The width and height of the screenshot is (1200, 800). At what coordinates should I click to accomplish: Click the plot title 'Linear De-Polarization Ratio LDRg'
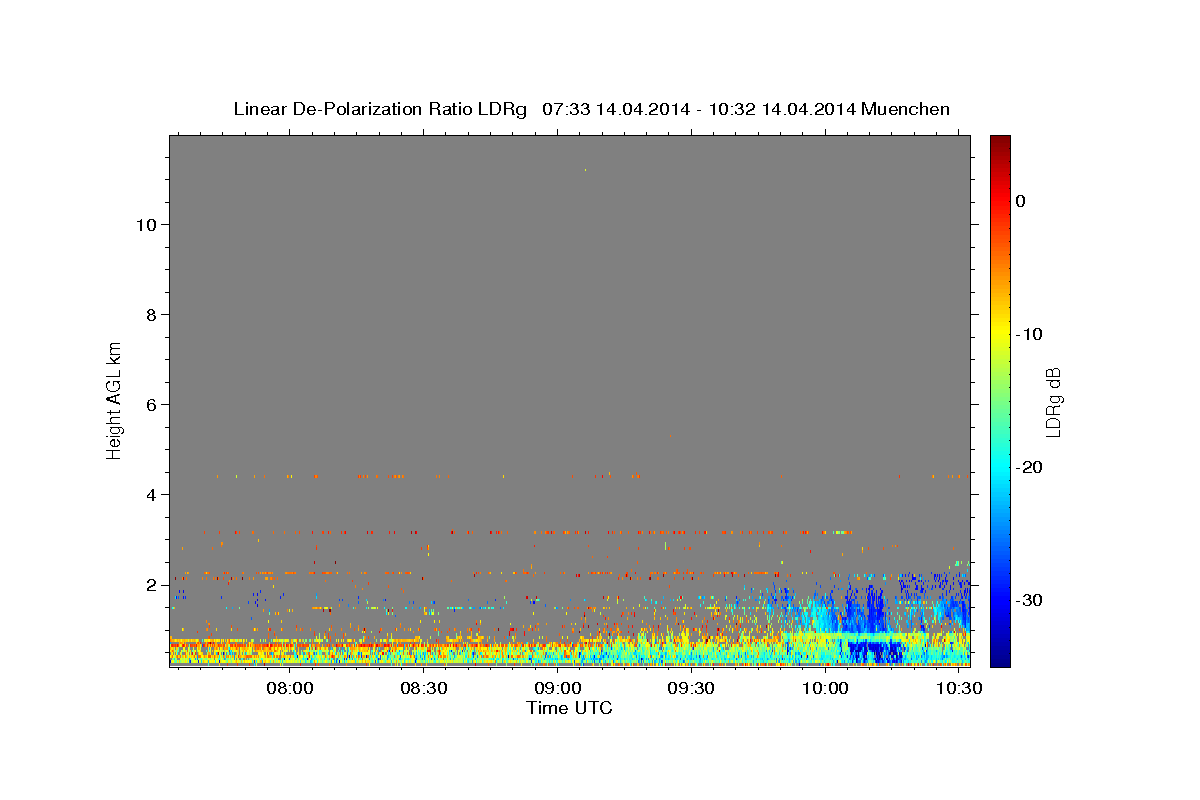pyautogui.click(x=379, y=109)
